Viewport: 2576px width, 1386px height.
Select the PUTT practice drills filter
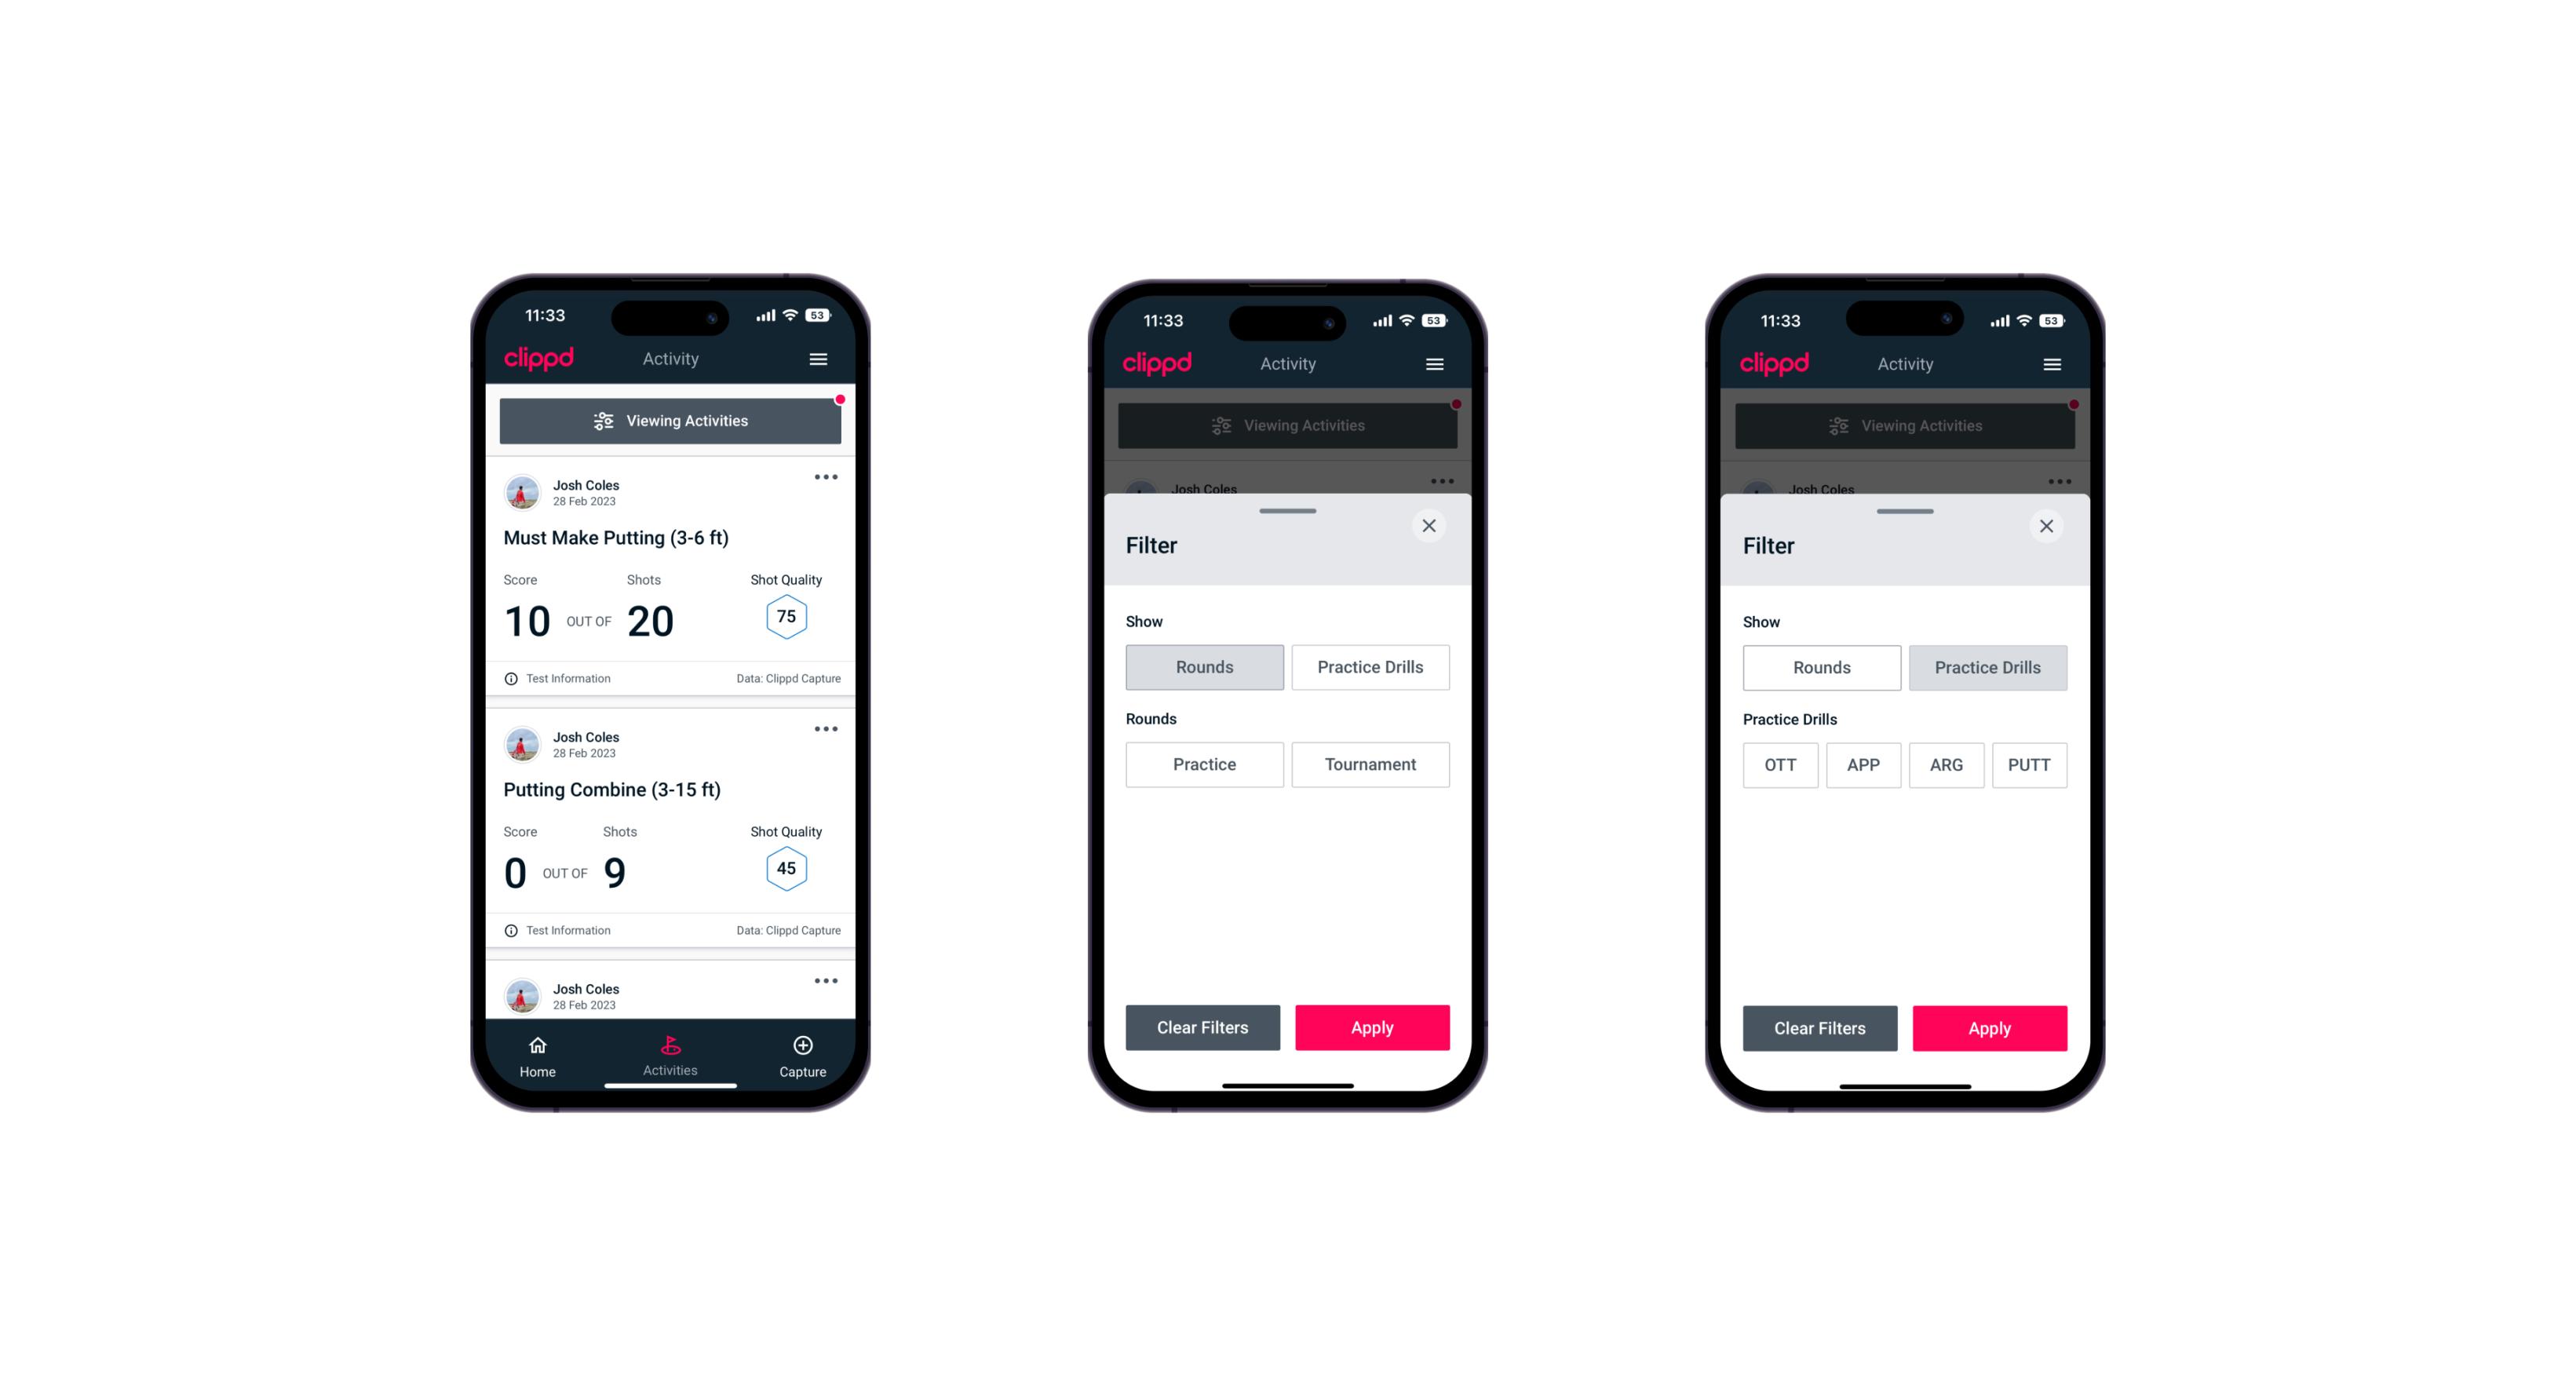[2035, 764]
